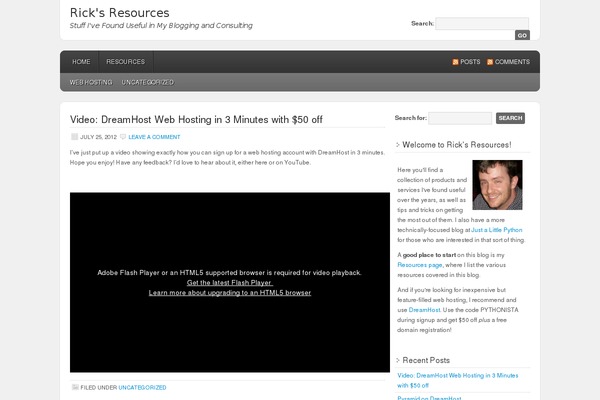
Task: Click Leave a Comment link
Action: click(154, 137)
